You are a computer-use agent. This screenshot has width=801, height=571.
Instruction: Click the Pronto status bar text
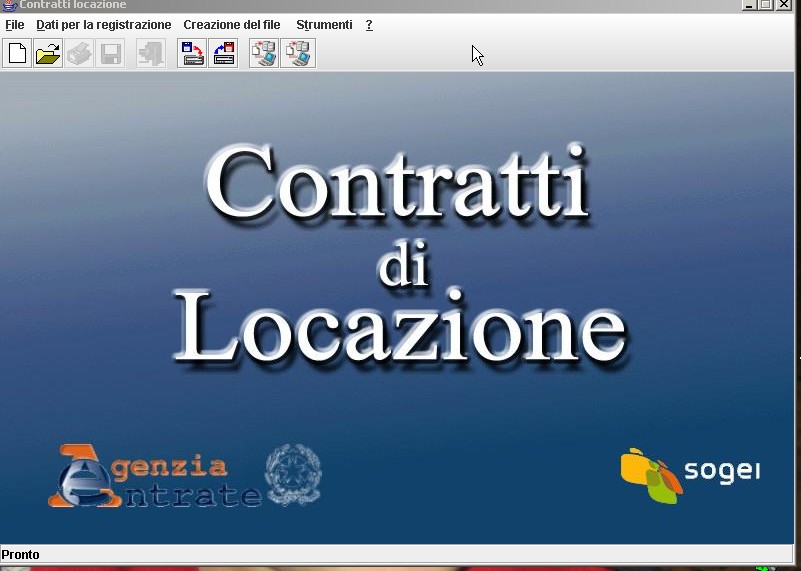click(20, 554)
